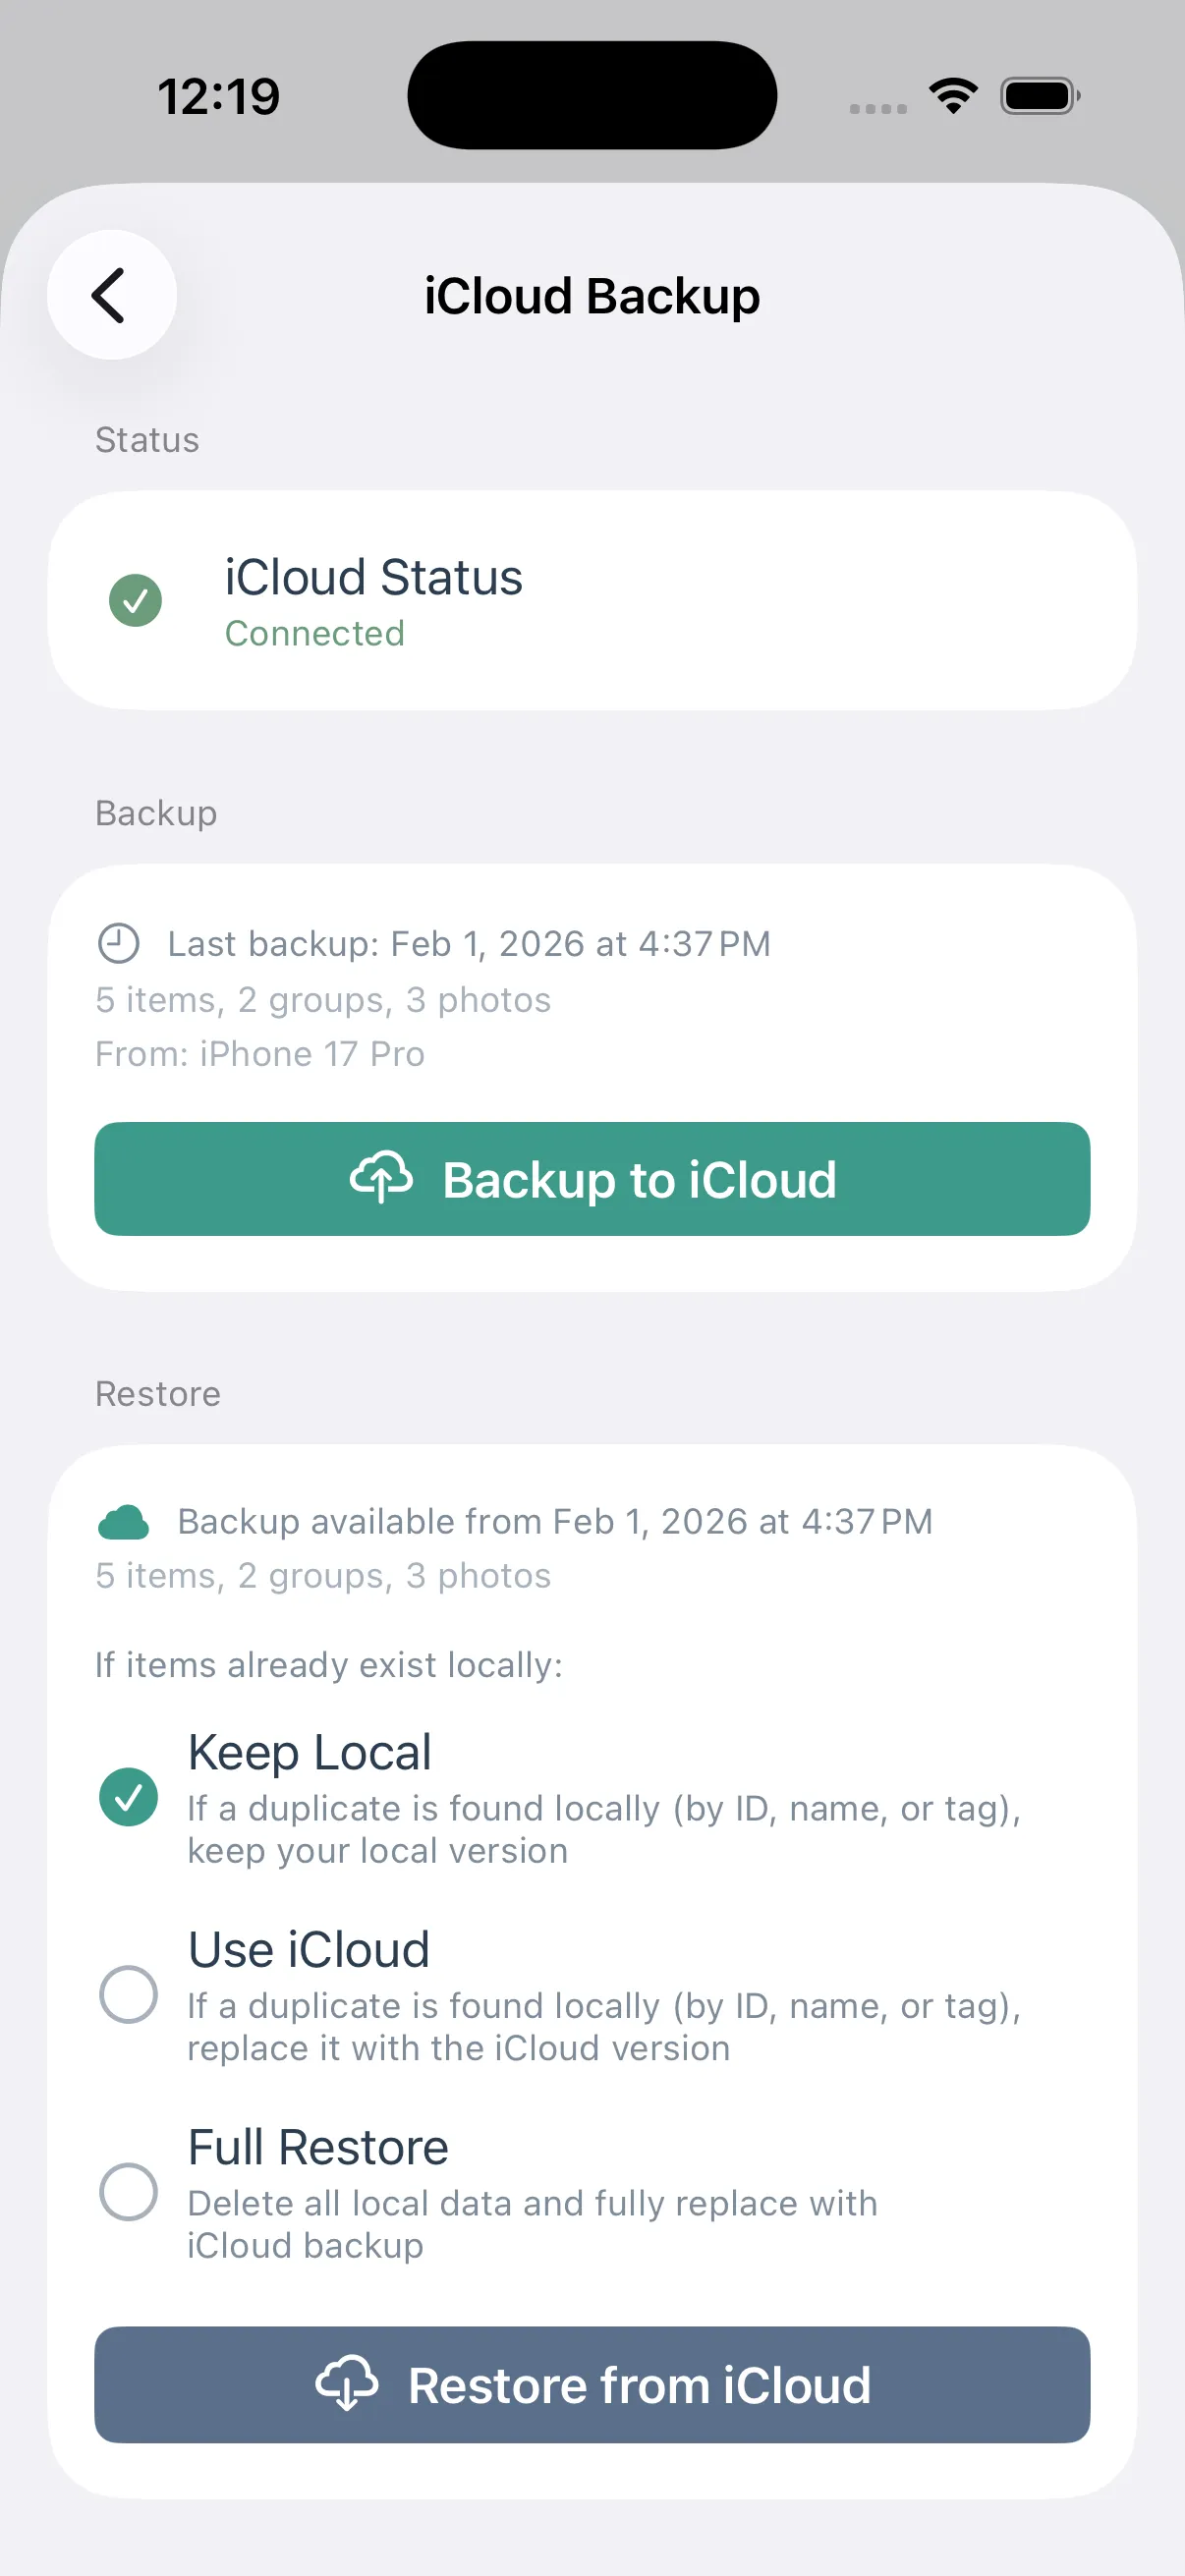
Task: Tap the clock time in the status bar
Action: (220, 95)
